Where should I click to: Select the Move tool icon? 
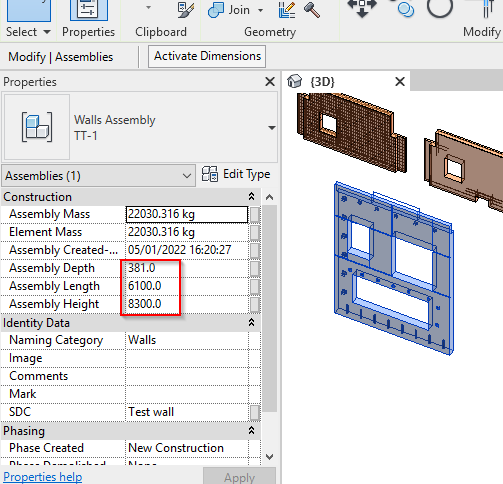pos(362,8)
